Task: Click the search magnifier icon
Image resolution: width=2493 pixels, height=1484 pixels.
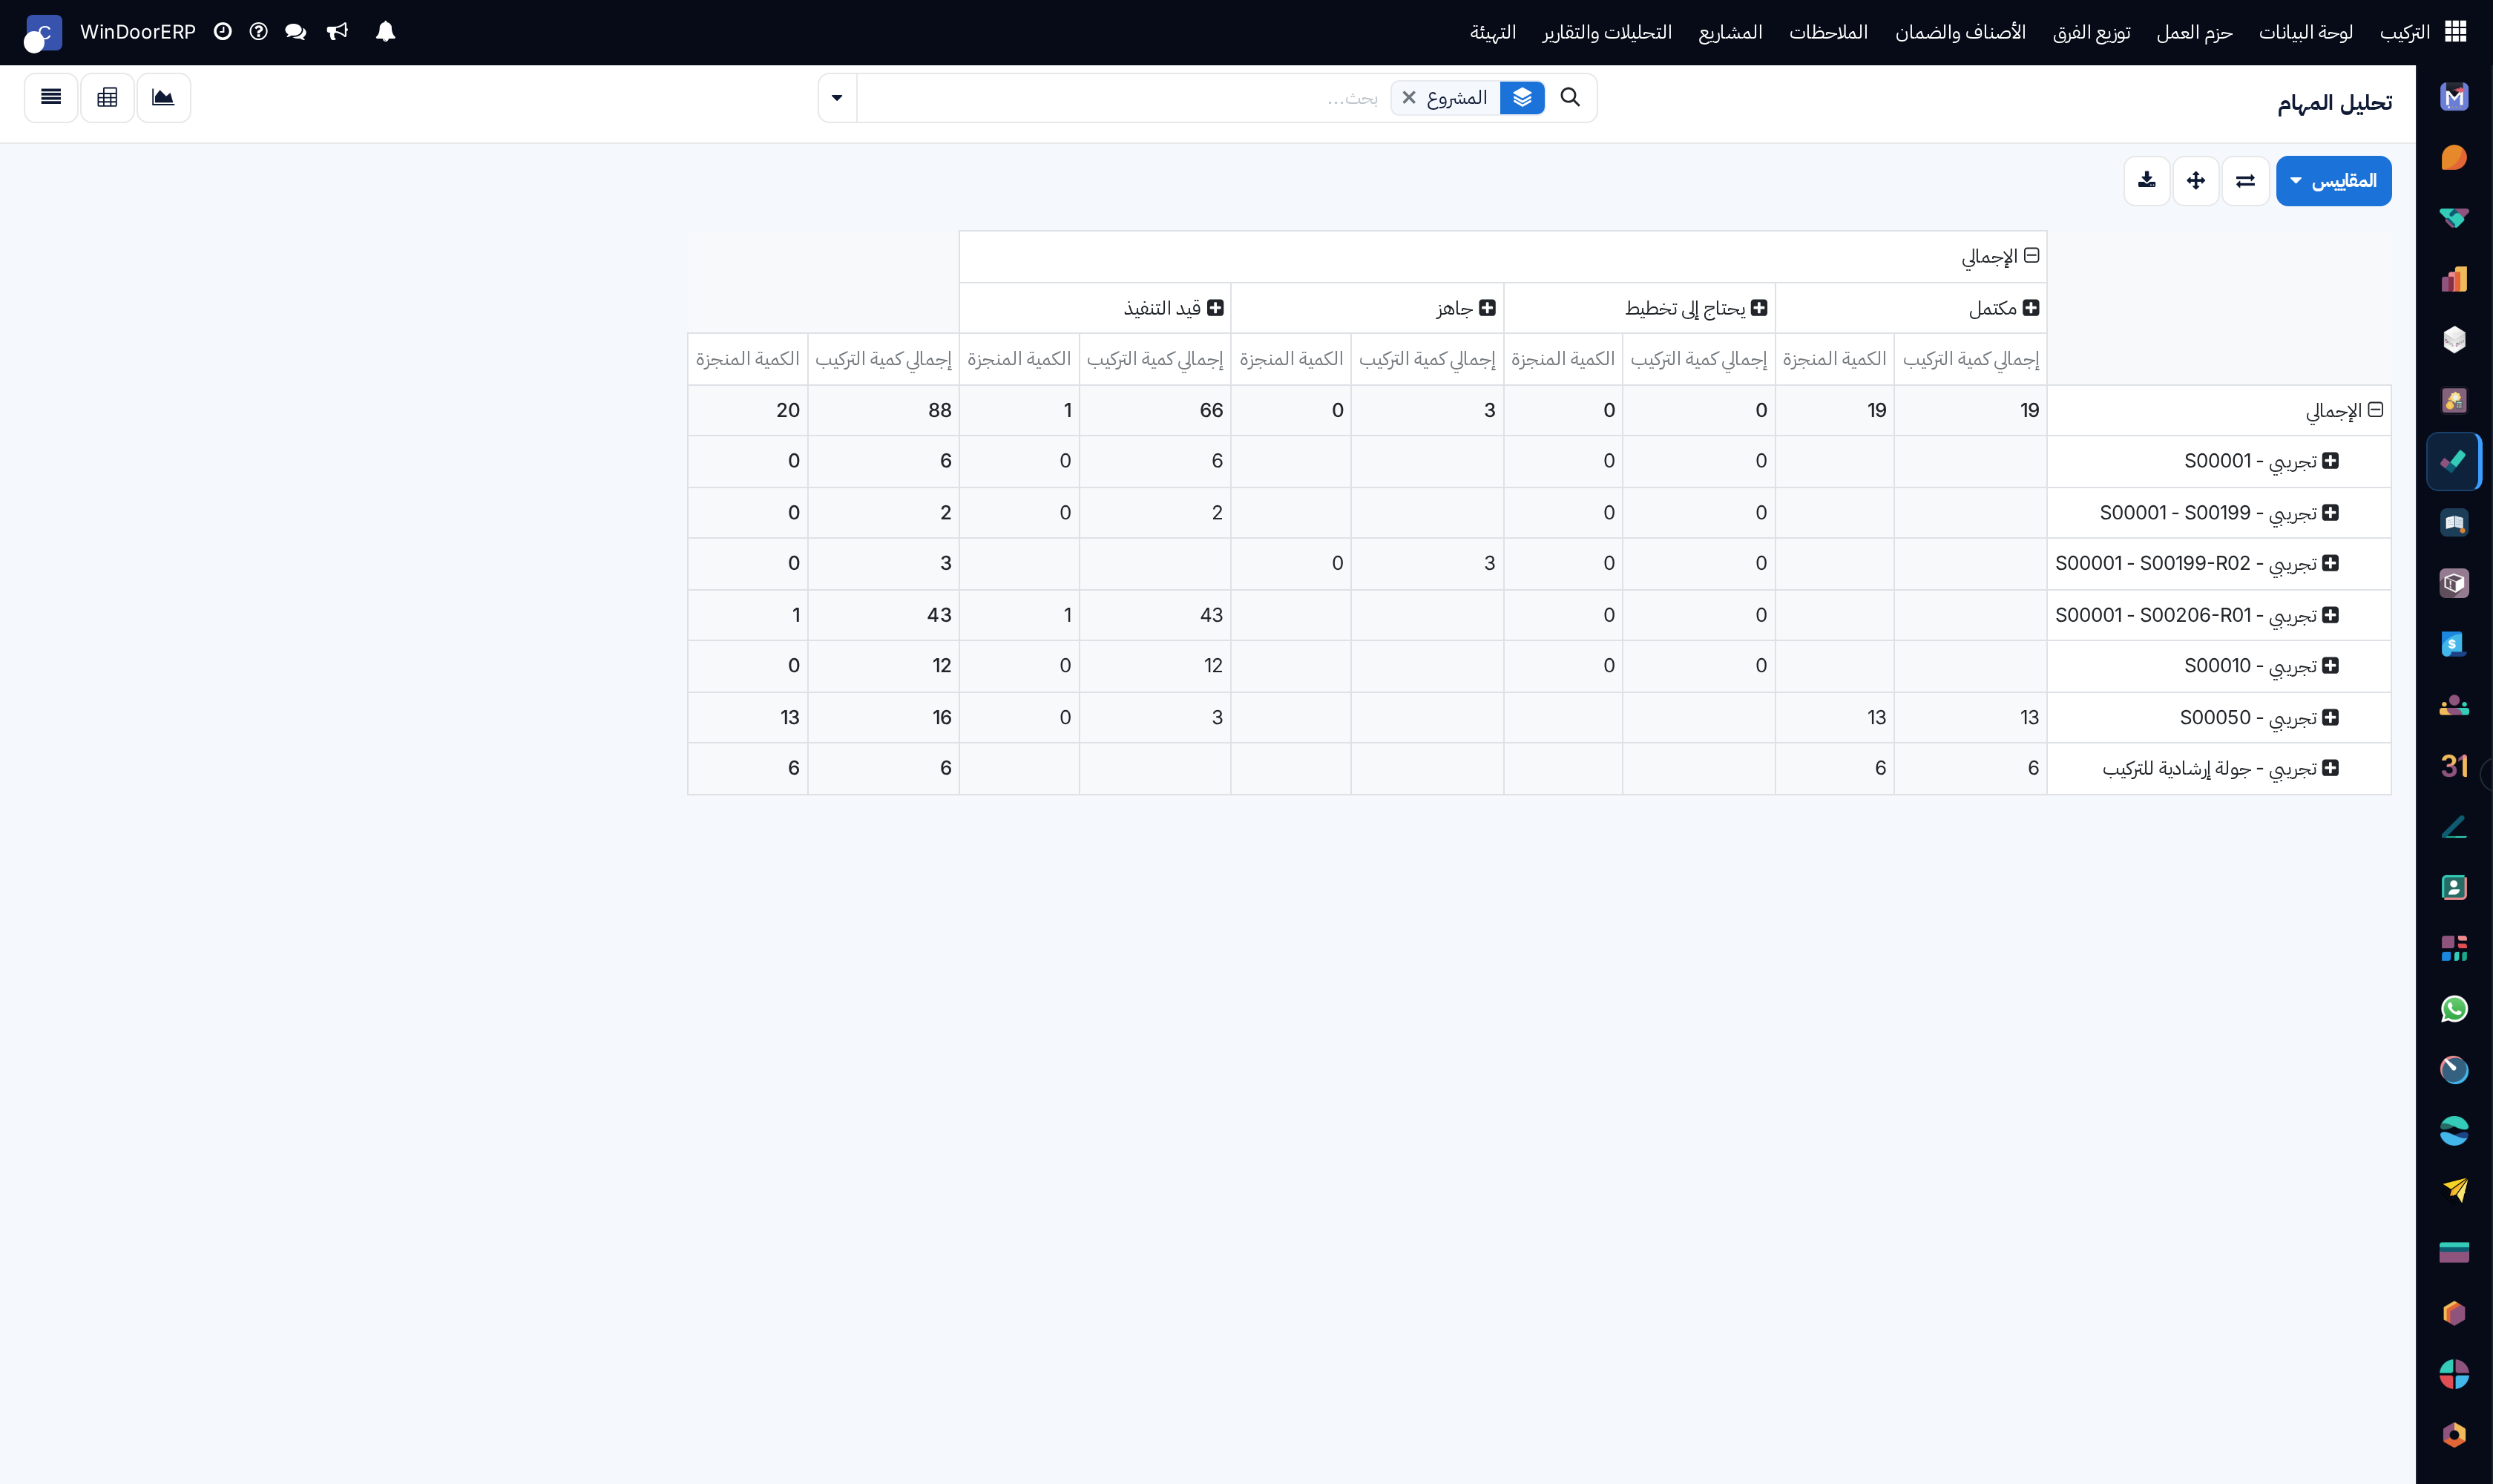Action: click(x=1570, y=97)
